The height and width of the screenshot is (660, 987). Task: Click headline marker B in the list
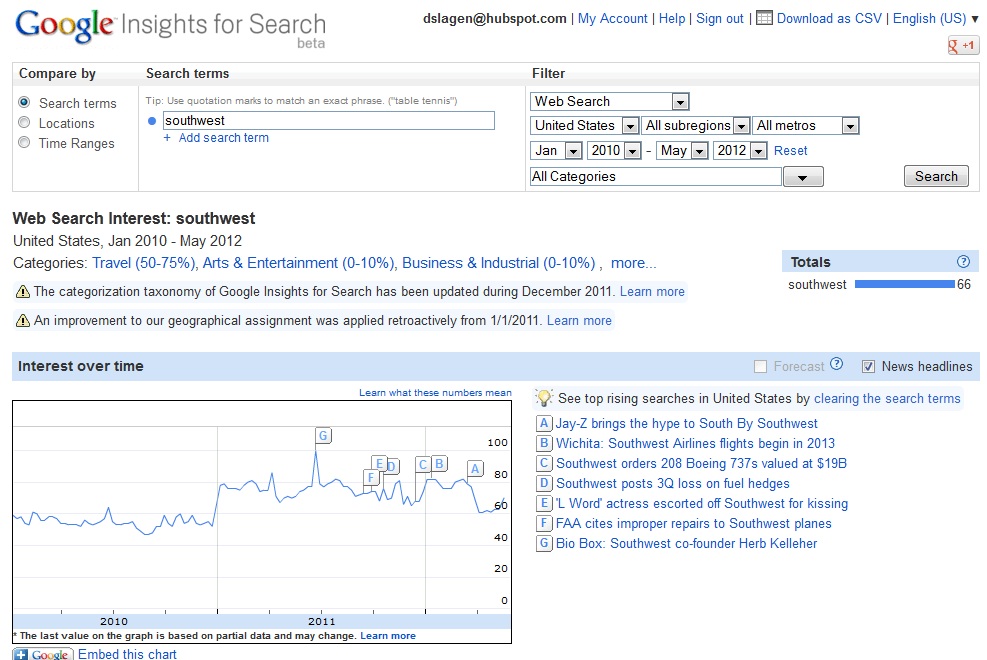[544, 444]
